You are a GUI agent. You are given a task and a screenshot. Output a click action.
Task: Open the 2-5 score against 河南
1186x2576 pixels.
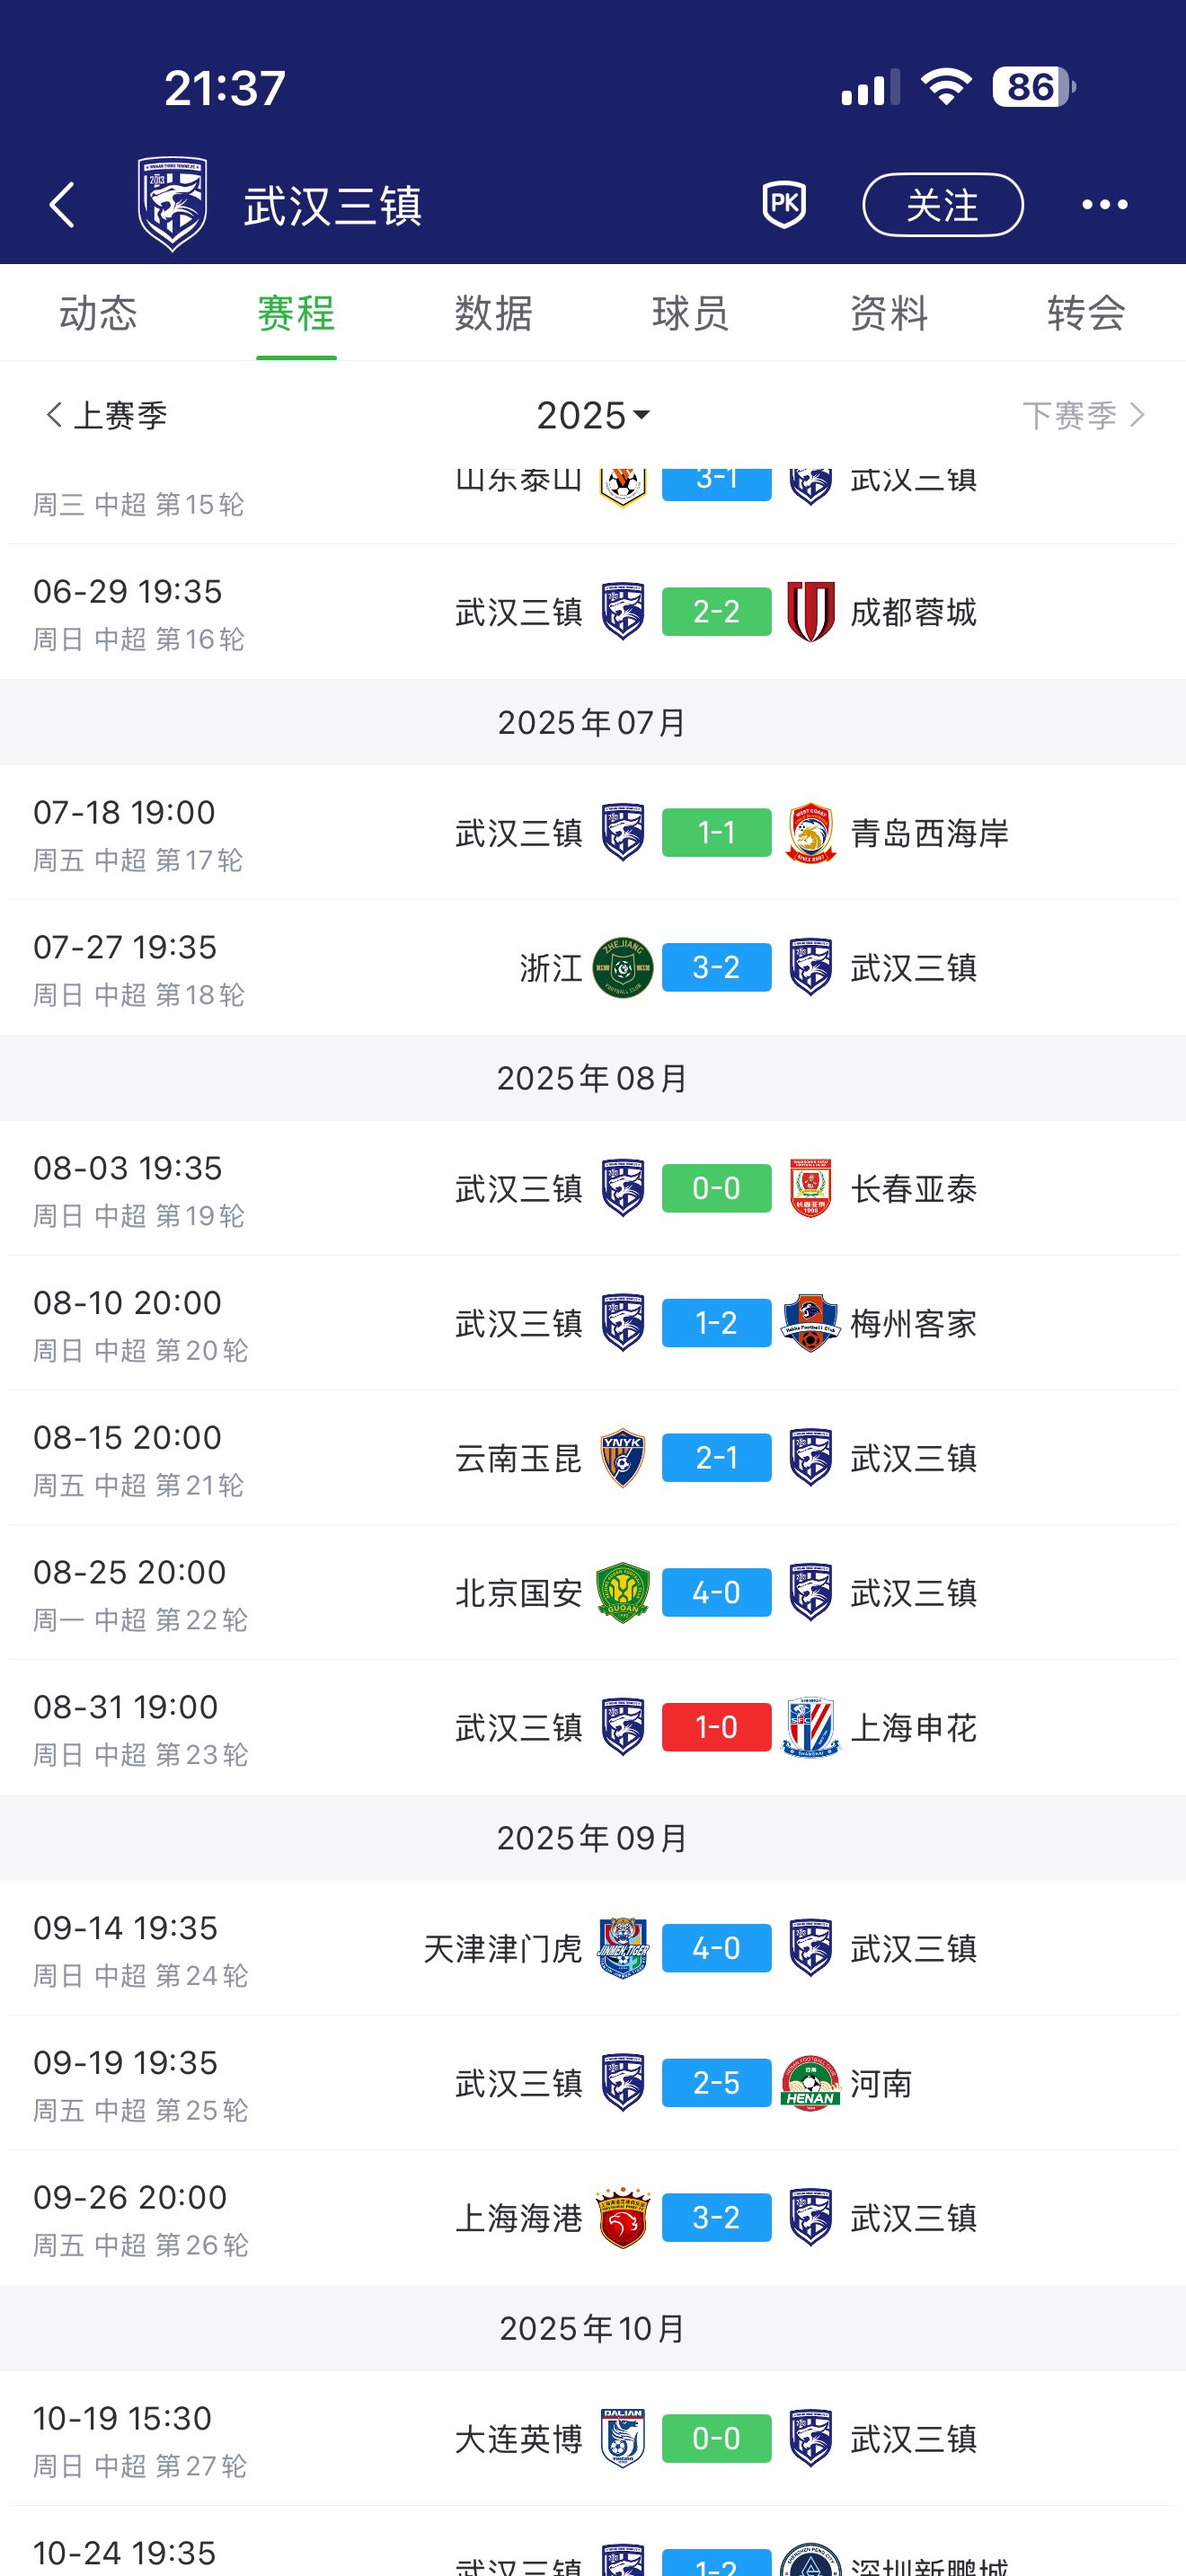coord(716,2082)
